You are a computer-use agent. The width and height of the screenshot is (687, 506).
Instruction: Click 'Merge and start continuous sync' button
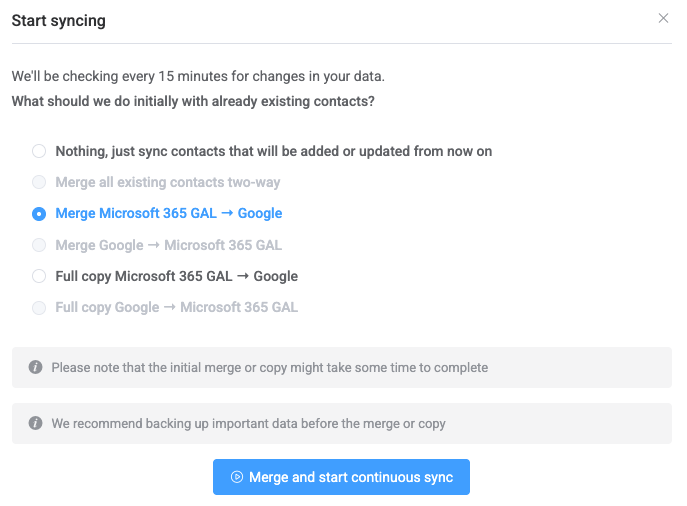pos(341,477)
